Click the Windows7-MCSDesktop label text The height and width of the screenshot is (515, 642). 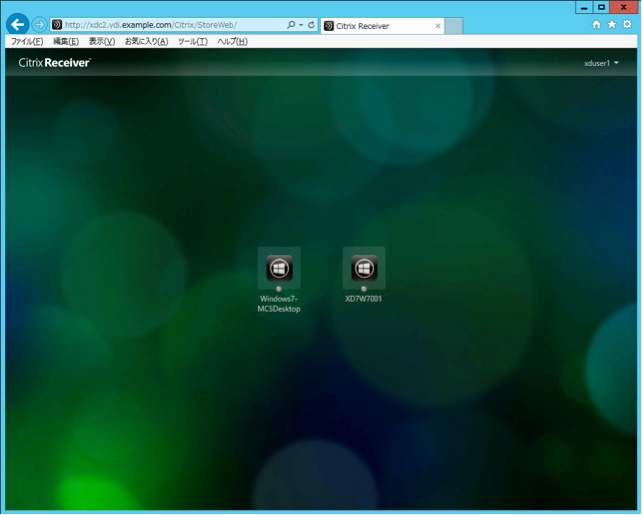click(x=279, y=304)
